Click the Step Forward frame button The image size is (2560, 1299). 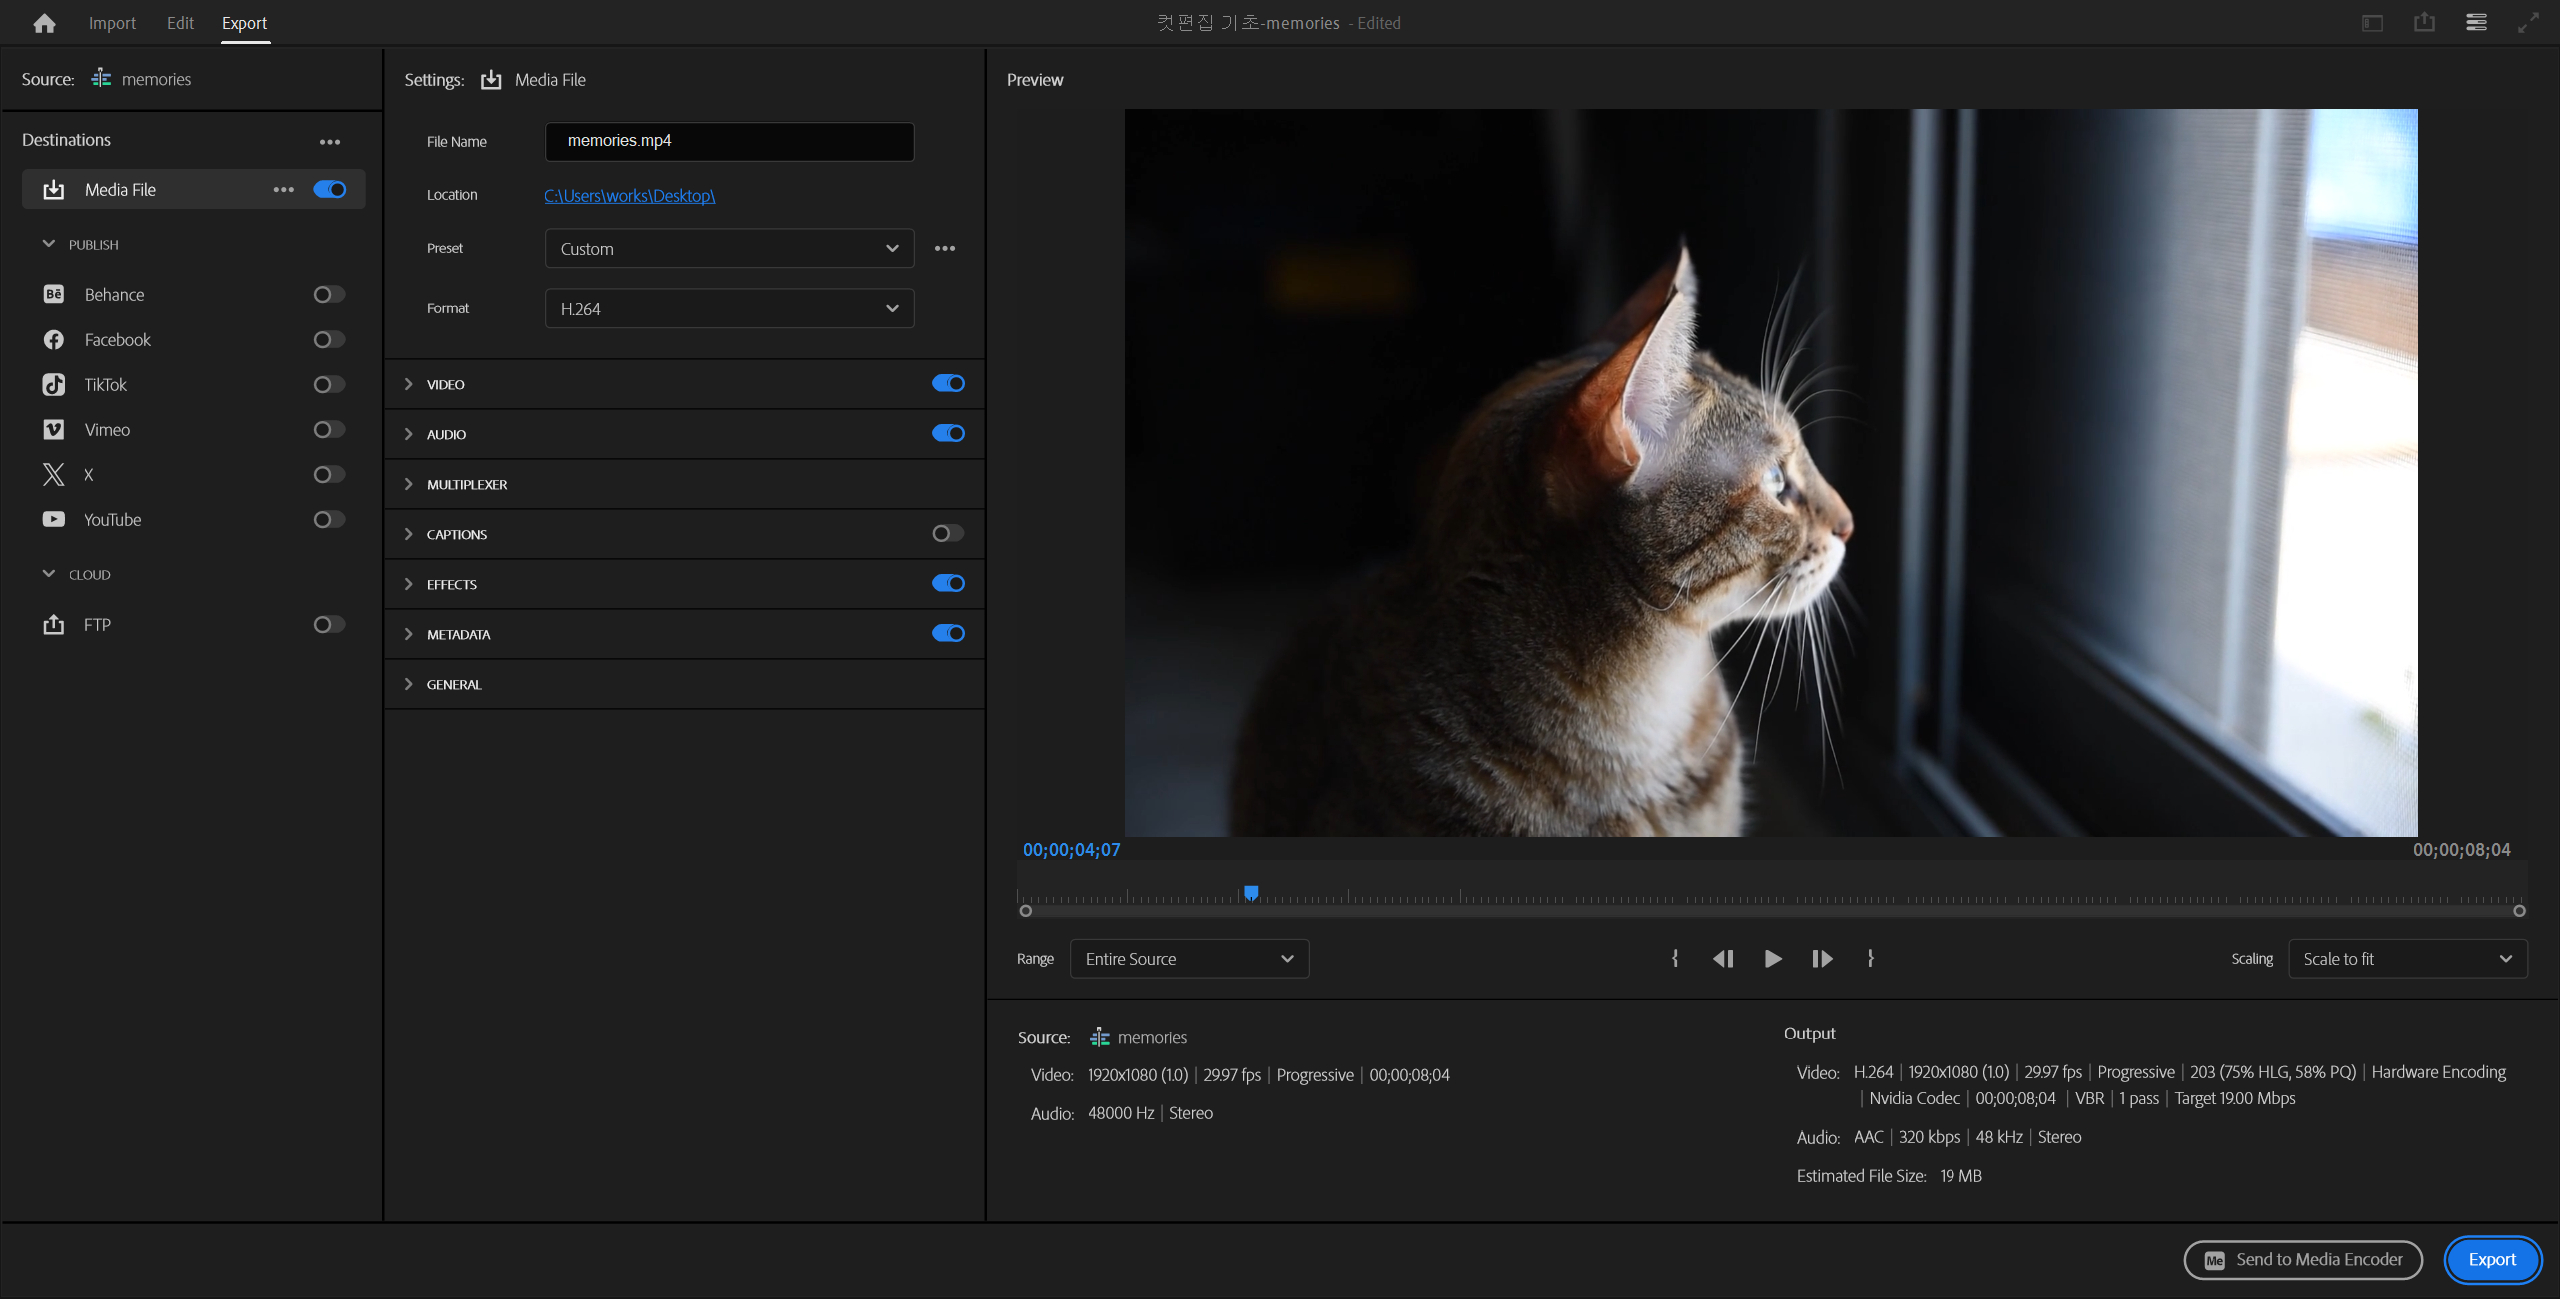click(x=1822, y=959)
